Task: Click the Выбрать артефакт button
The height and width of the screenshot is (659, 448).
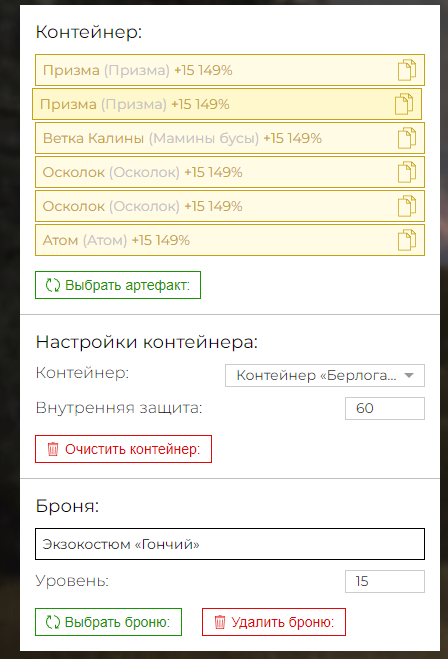Action: (118, 285)
